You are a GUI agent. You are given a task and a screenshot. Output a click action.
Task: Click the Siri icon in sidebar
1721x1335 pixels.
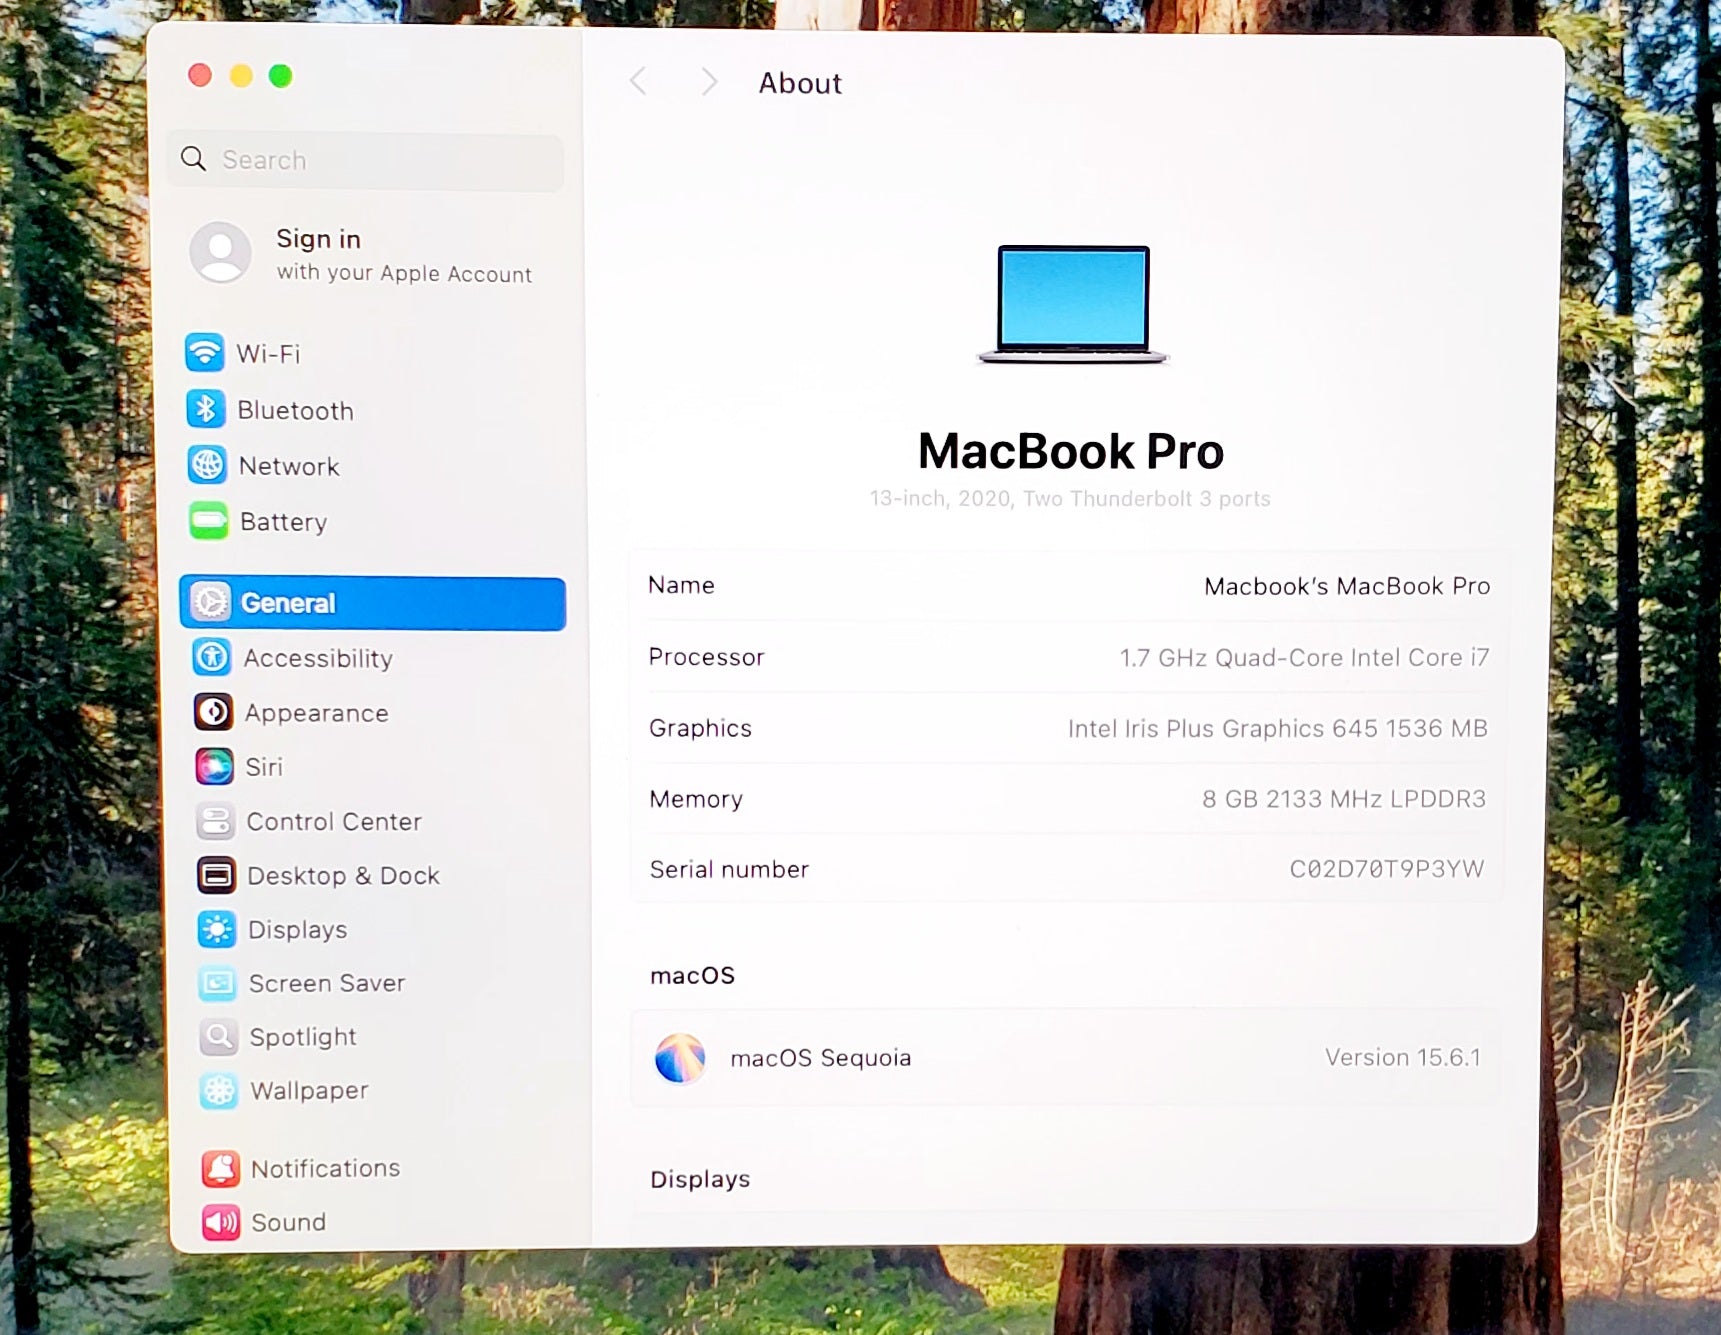pyautogui.click(x=214, y=767)
